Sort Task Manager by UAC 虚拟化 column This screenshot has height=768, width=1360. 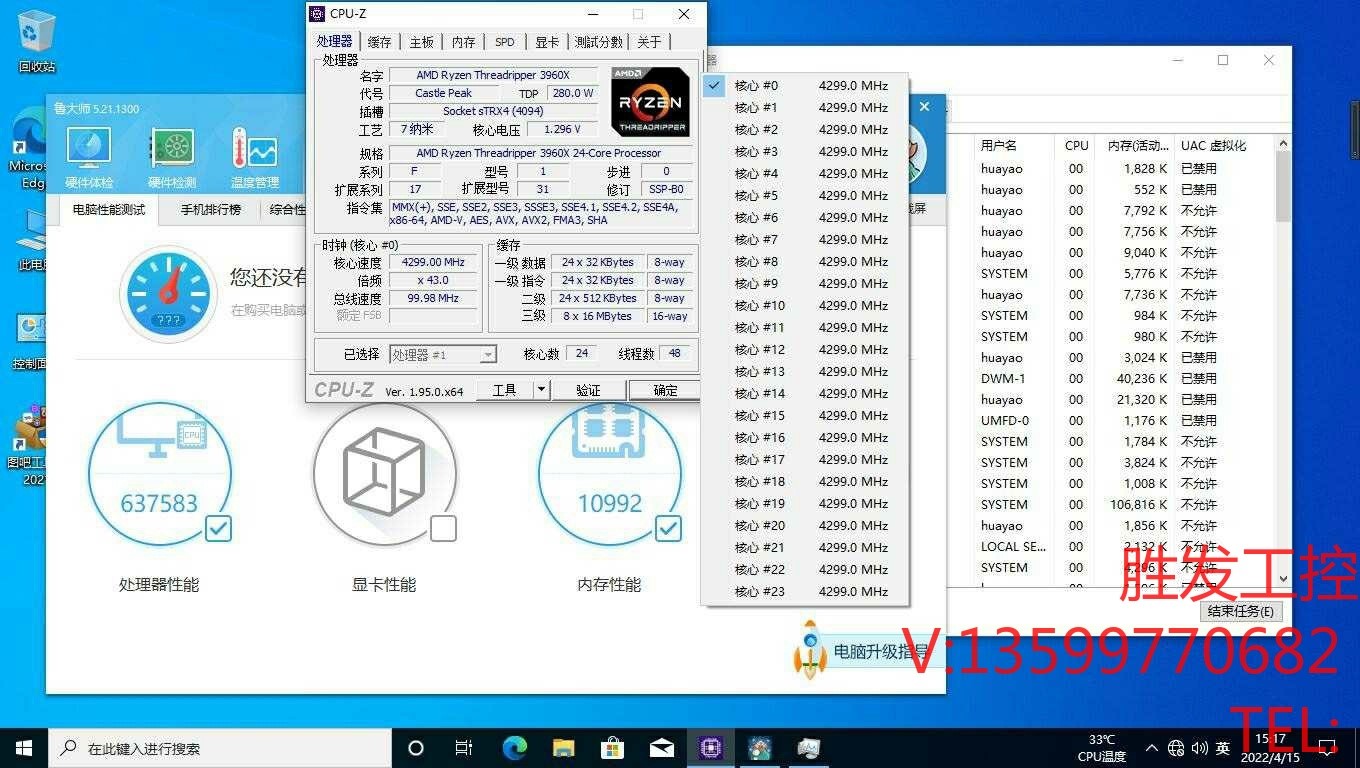[x=1223, y=145]
